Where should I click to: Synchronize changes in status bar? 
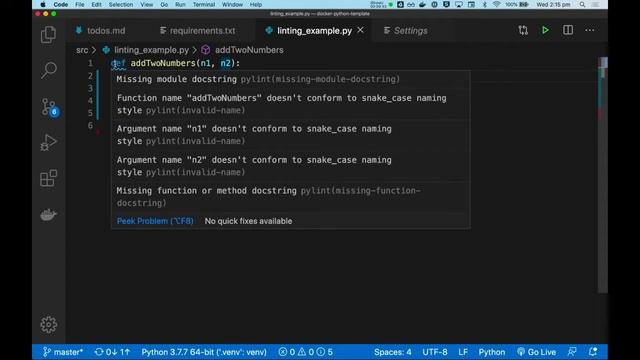(112, 352)
